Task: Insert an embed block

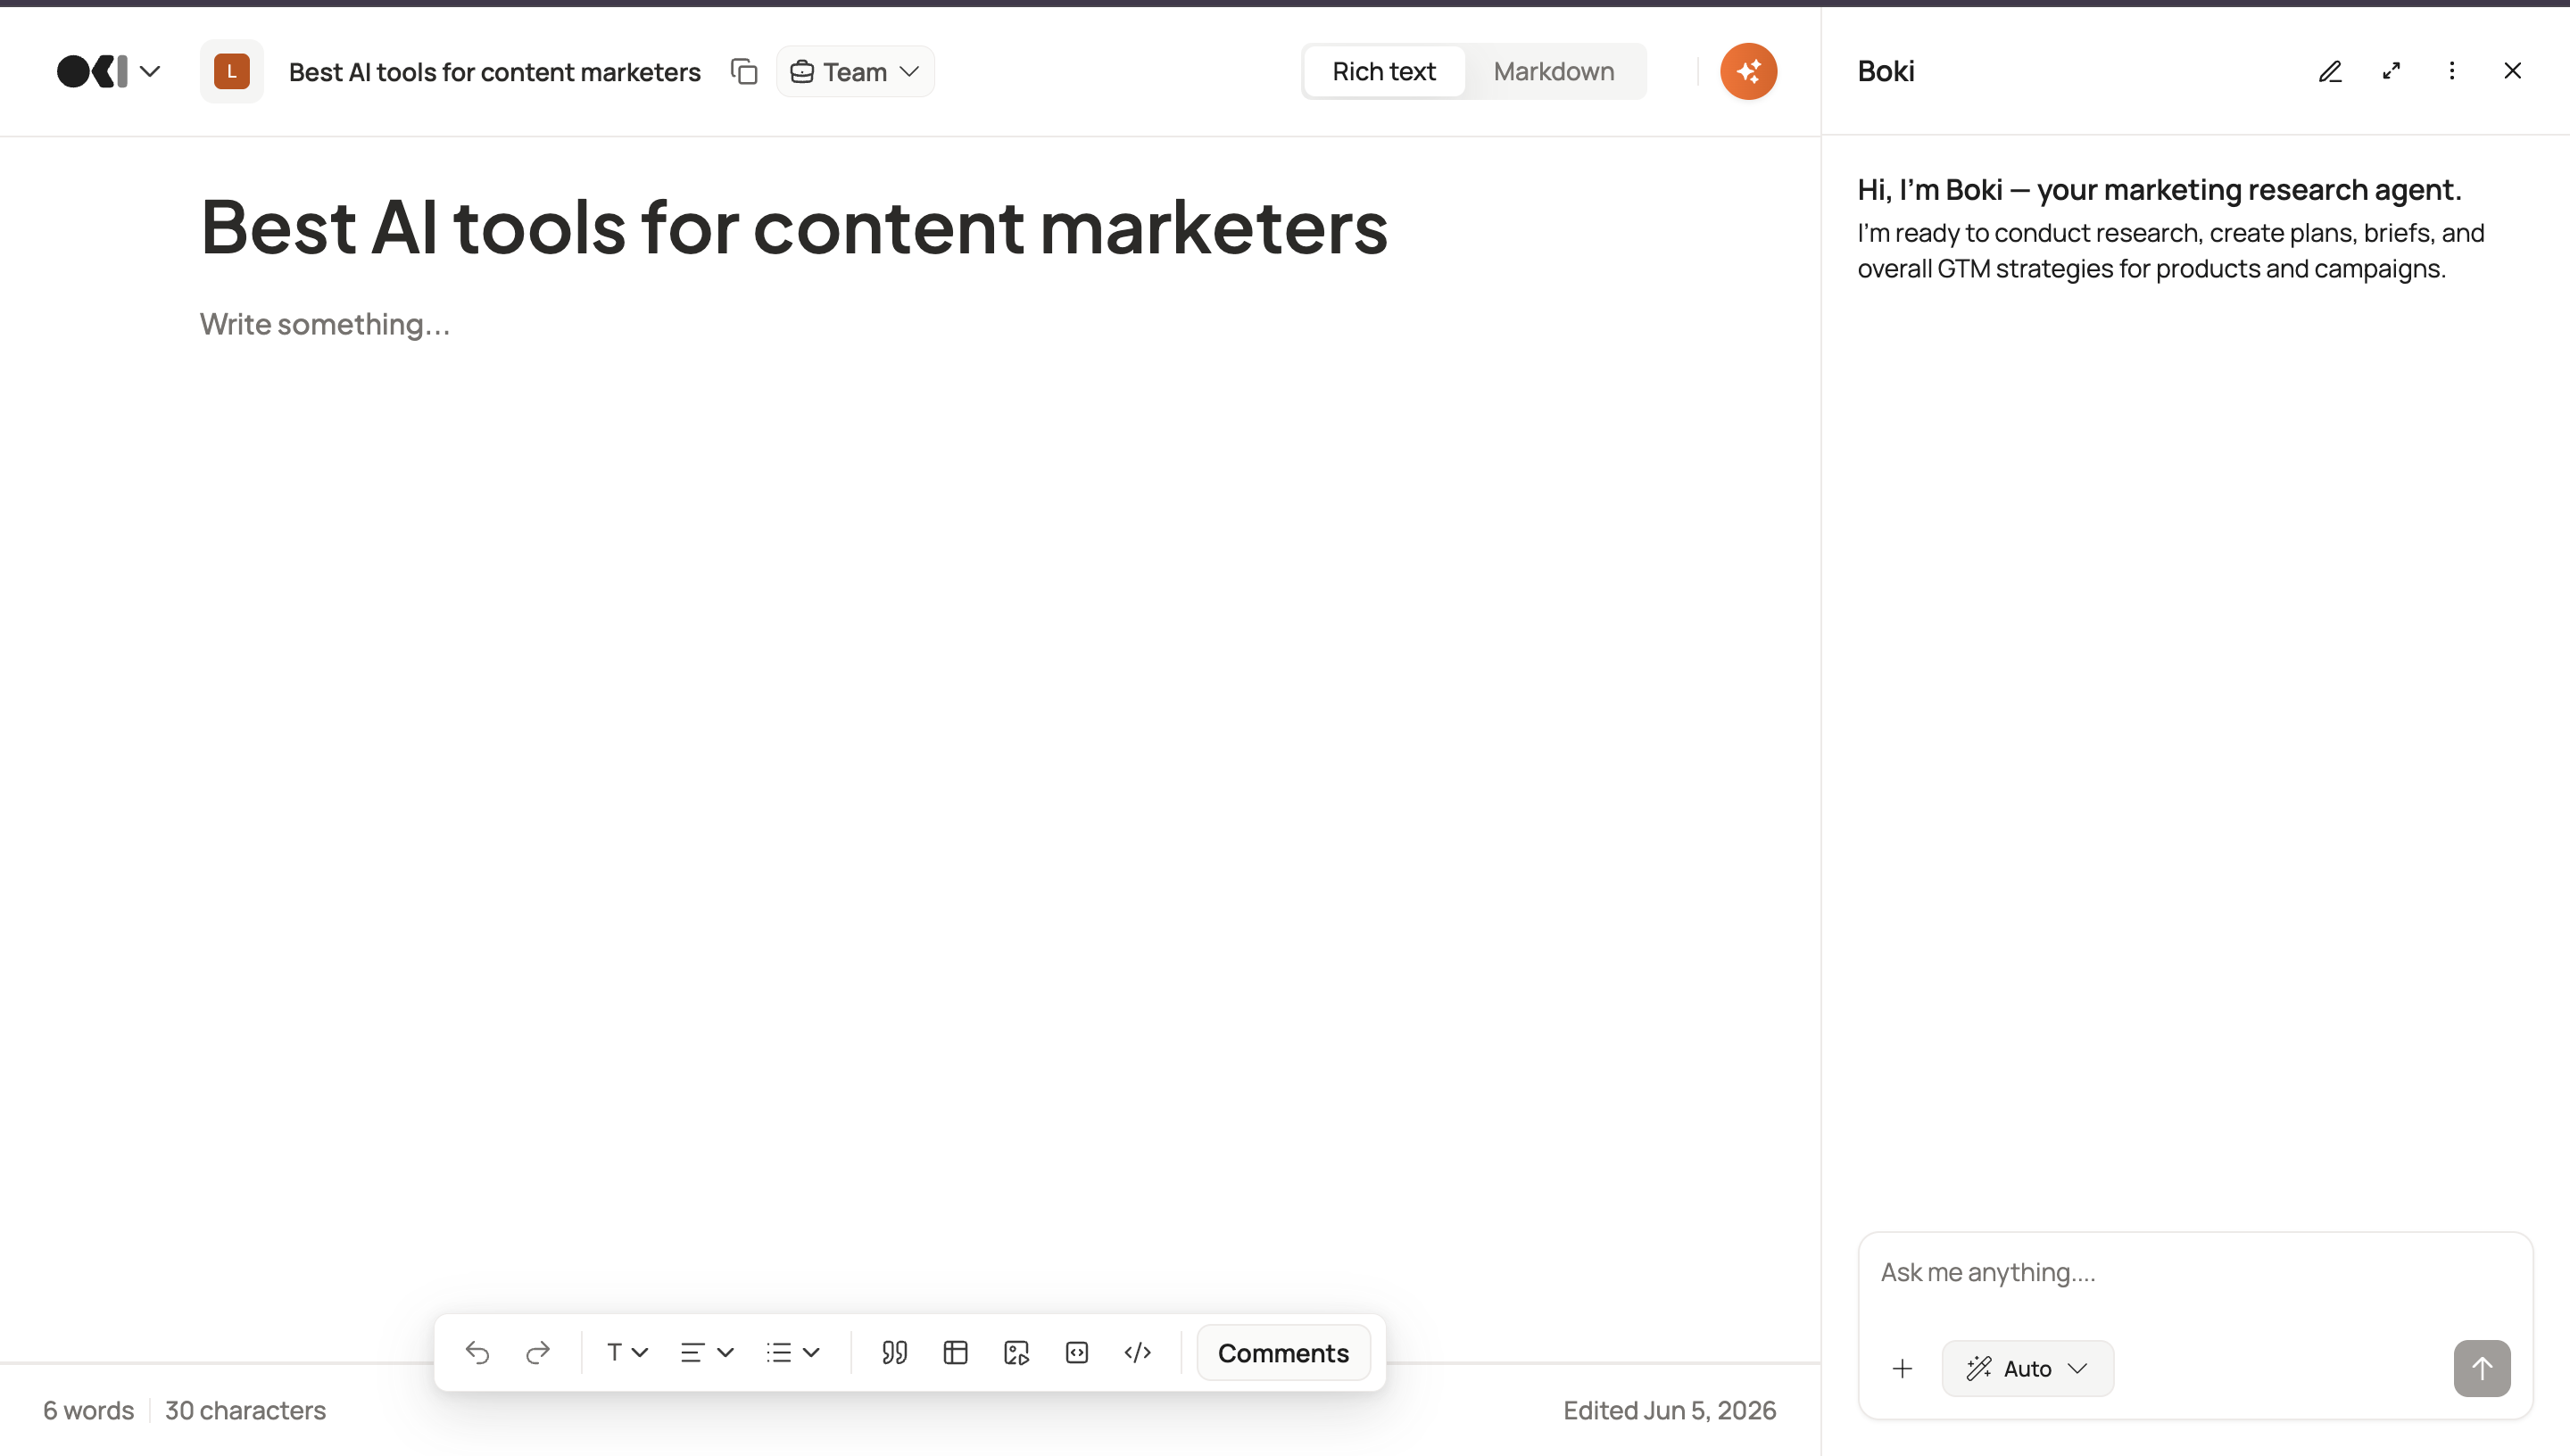Action: click(1077, 1352)
